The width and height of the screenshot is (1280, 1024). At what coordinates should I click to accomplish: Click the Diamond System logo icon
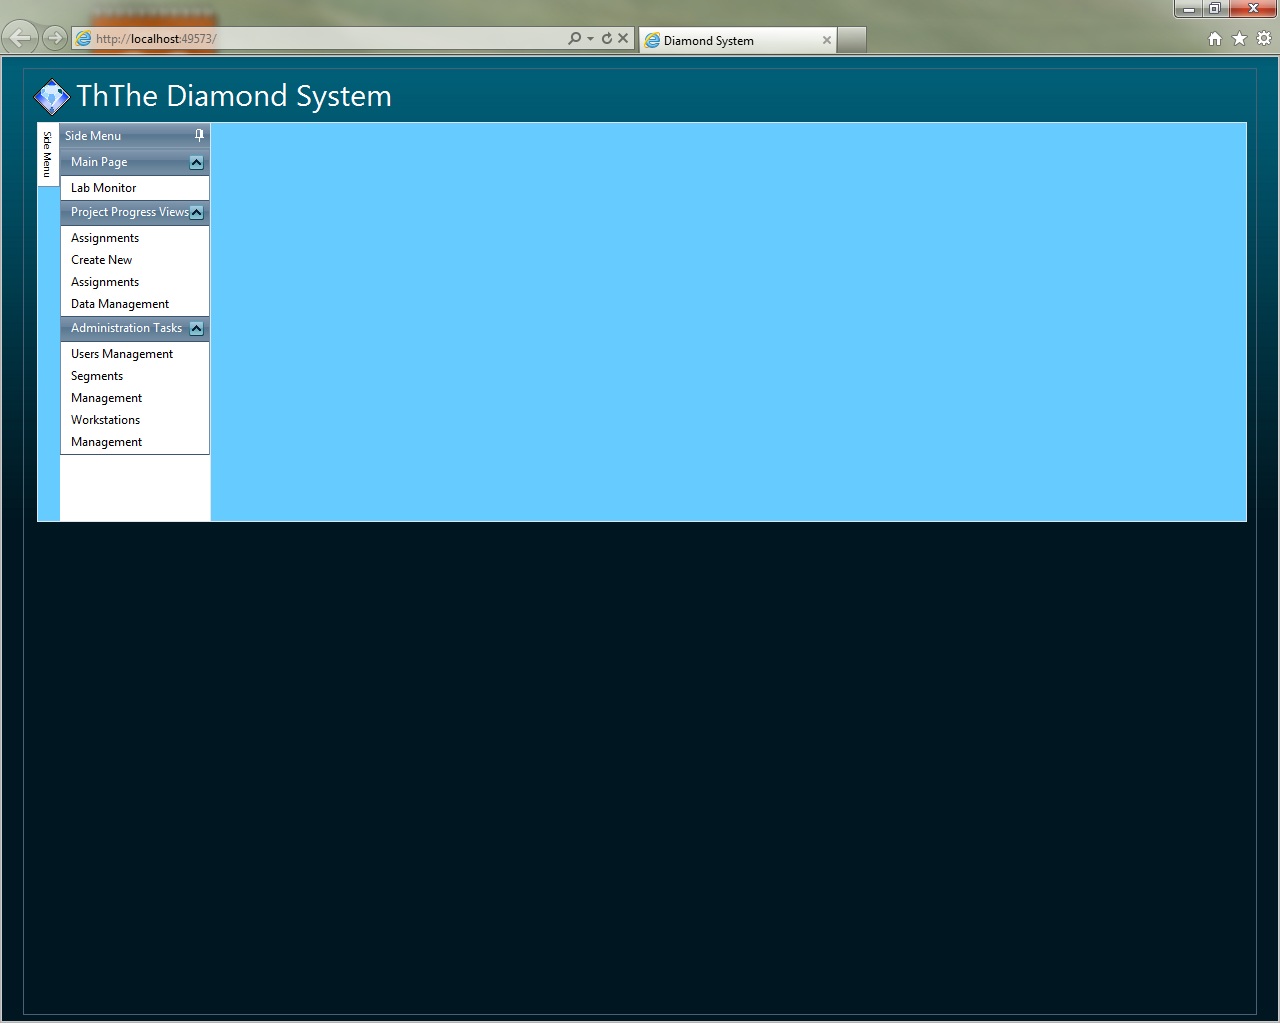[52, 97]
